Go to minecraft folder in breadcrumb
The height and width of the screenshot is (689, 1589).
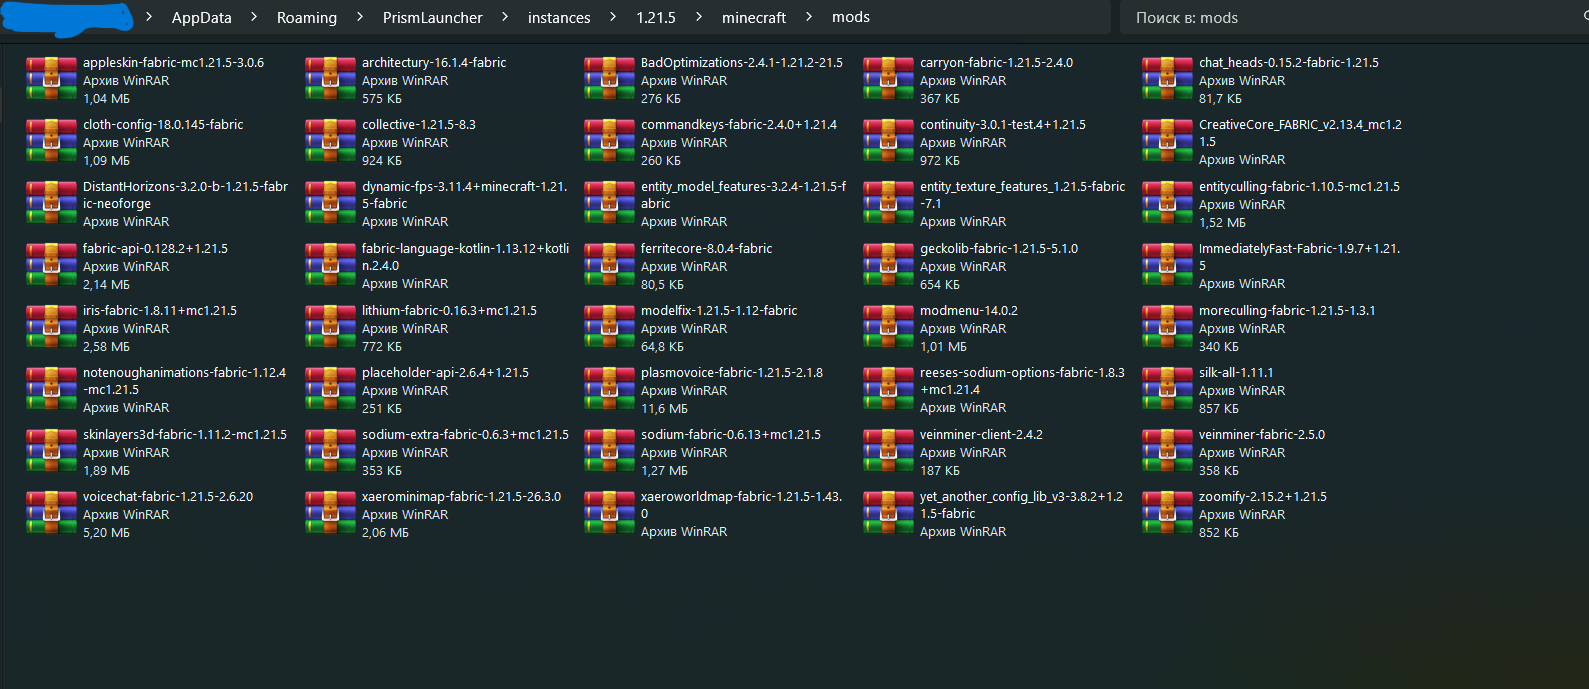pos(754,17)
